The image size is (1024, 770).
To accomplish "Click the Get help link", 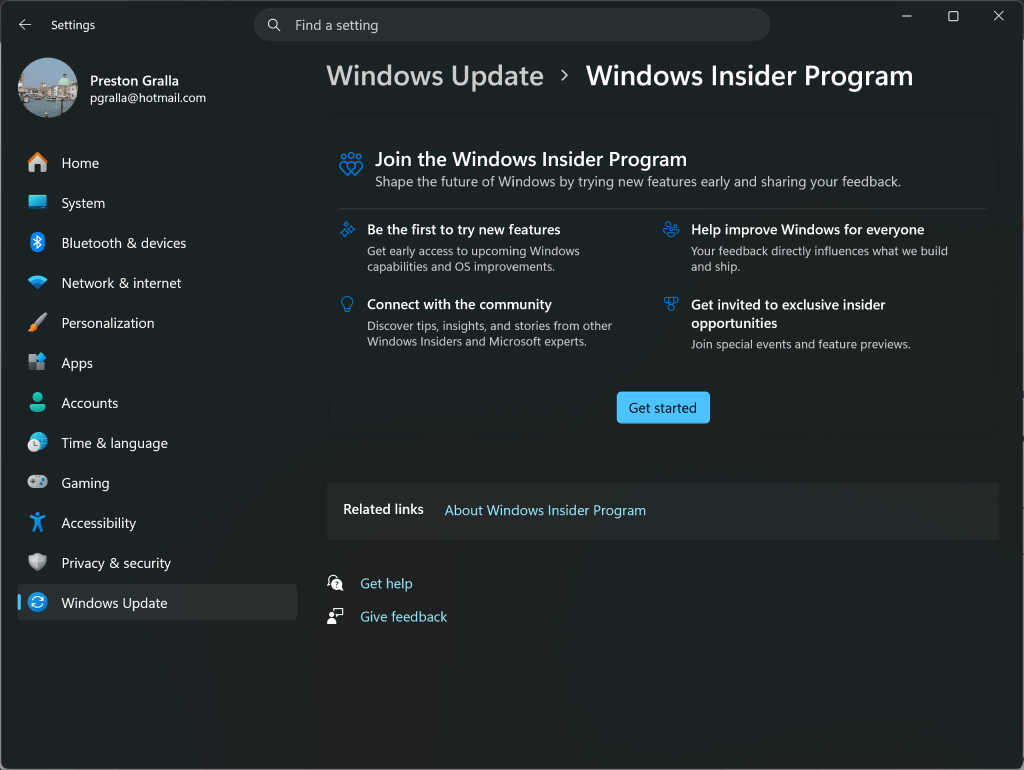I will [386, 583].
